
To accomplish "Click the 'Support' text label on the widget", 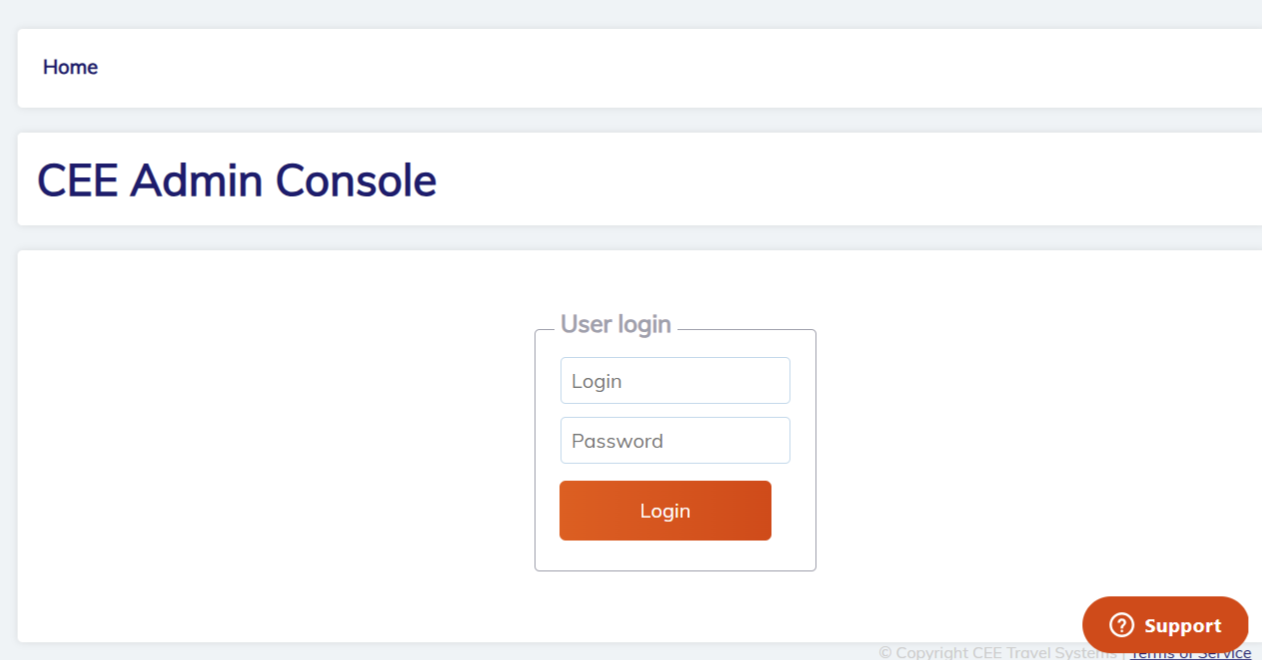I will click(1183, 626).
